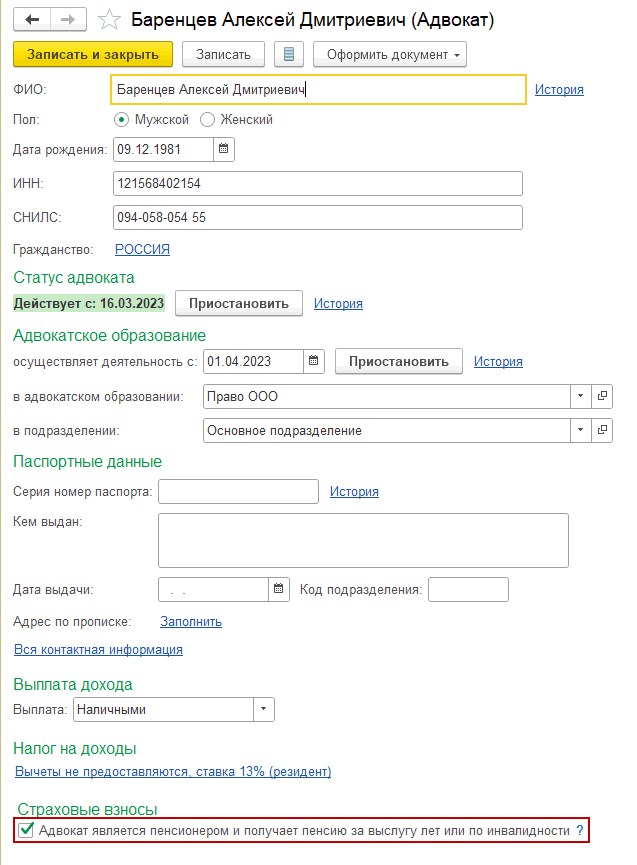Open the Основное подразделение card icon
Viewport: 637px width, 865px height.
pos(603,431)
